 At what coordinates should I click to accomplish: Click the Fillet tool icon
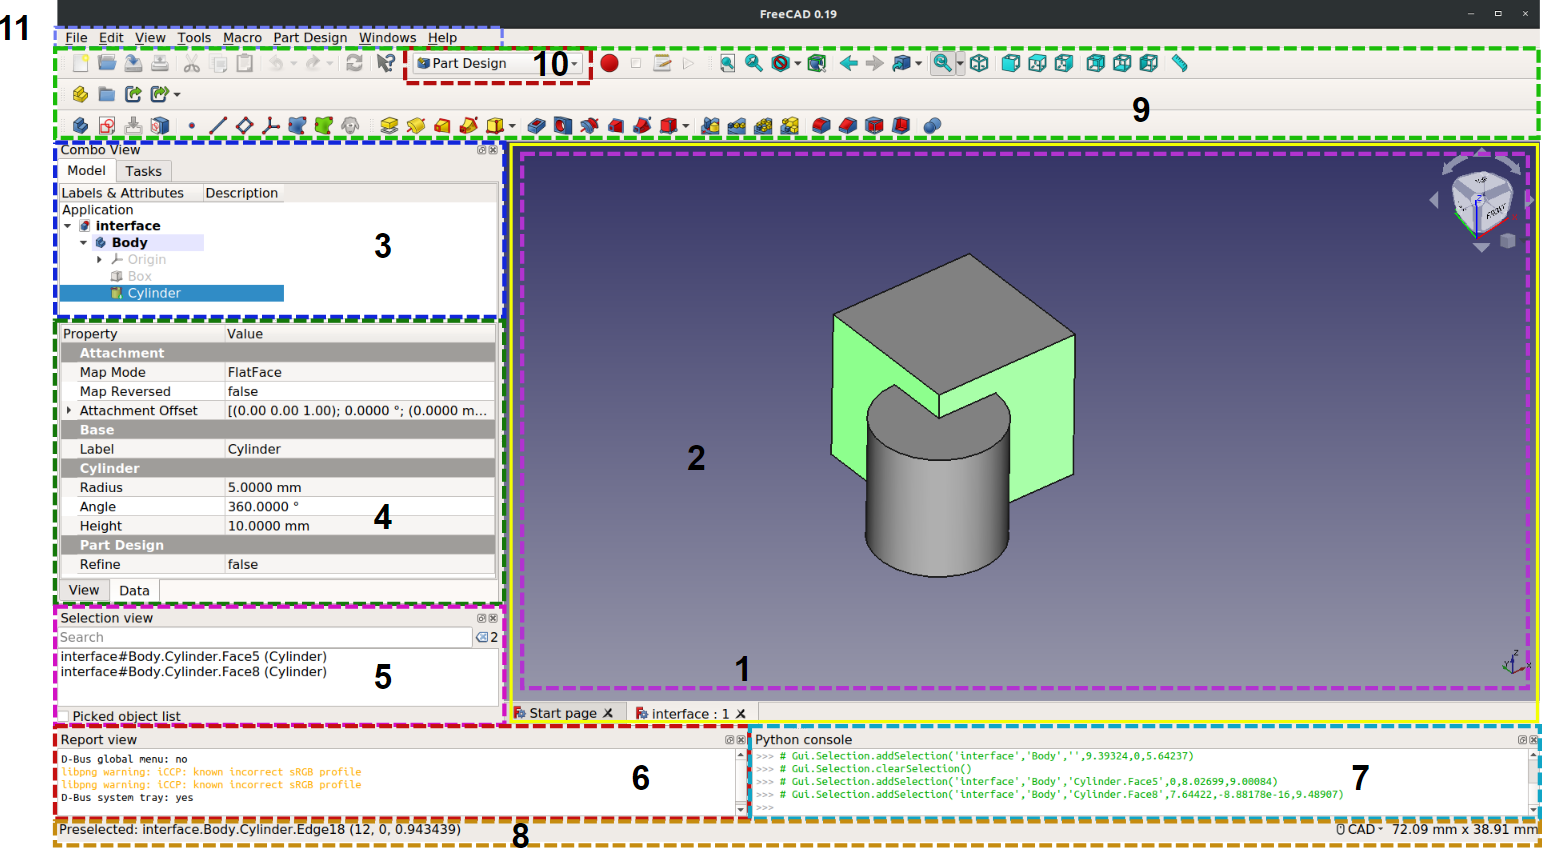coord(821,125)
